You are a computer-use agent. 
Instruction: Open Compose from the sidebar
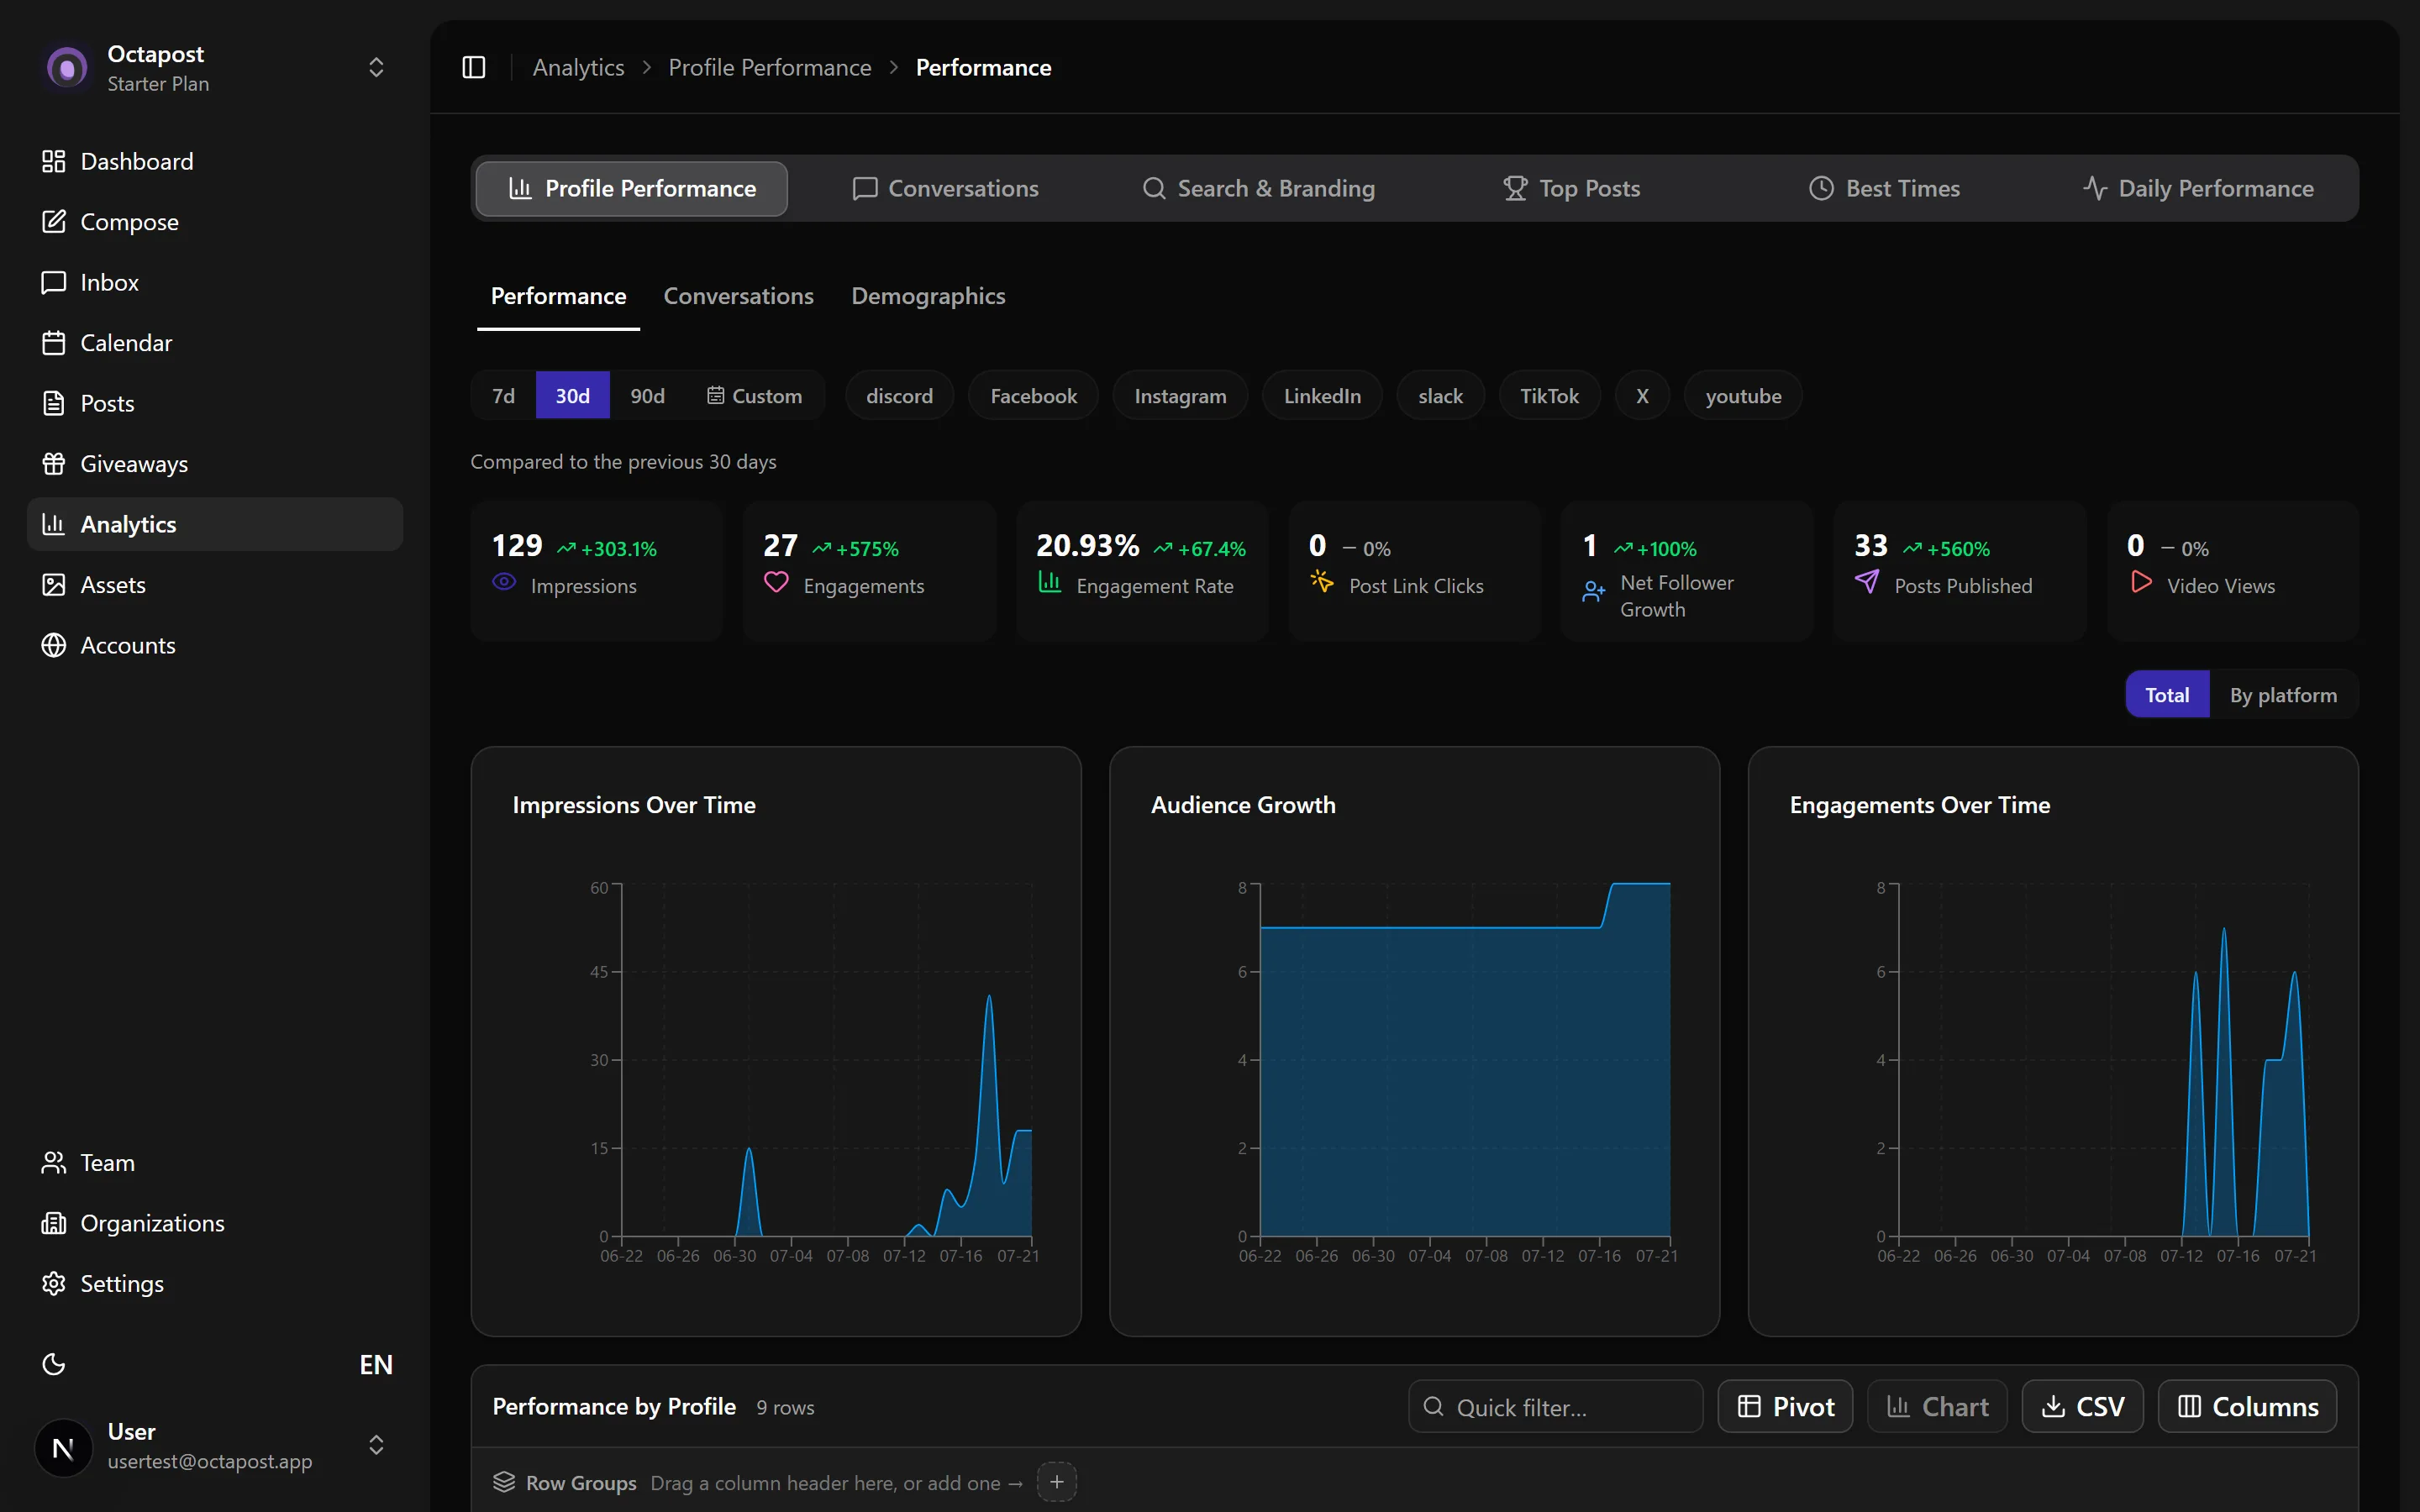coord(215,222)
